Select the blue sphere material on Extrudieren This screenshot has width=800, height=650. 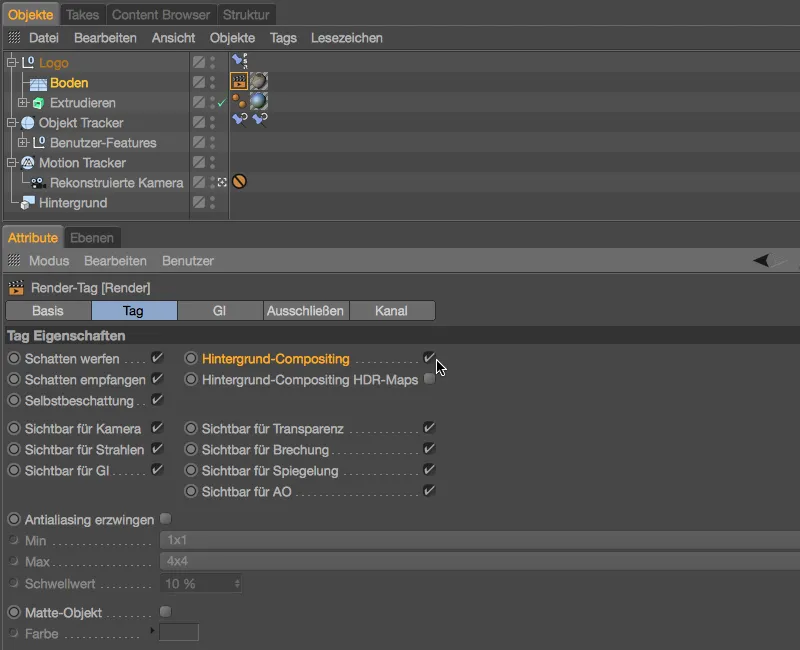click(x=258, y=101)
